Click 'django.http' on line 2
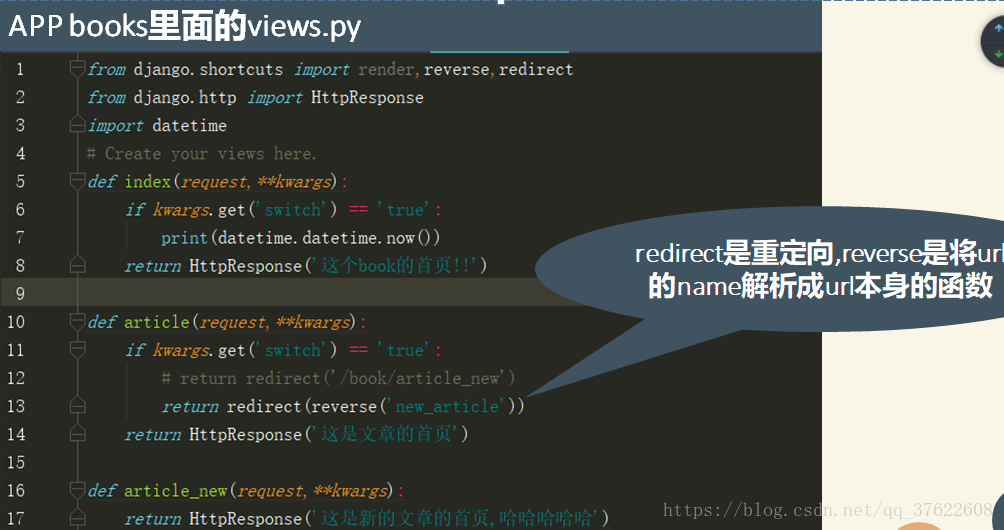The height and width of the screenshot is (530, 1004). (x=185, y=97)
